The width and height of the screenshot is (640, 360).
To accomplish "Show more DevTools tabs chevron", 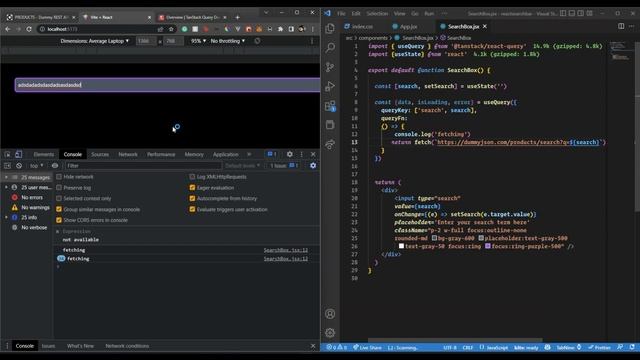I will pyautogui.click(x=249, y=154).
